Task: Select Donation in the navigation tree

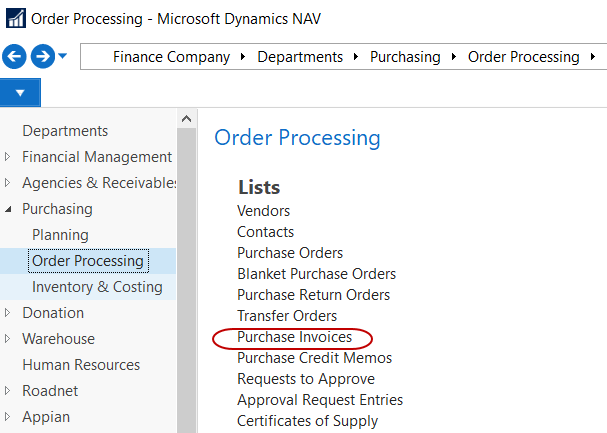Action: [x=53, y=313]
